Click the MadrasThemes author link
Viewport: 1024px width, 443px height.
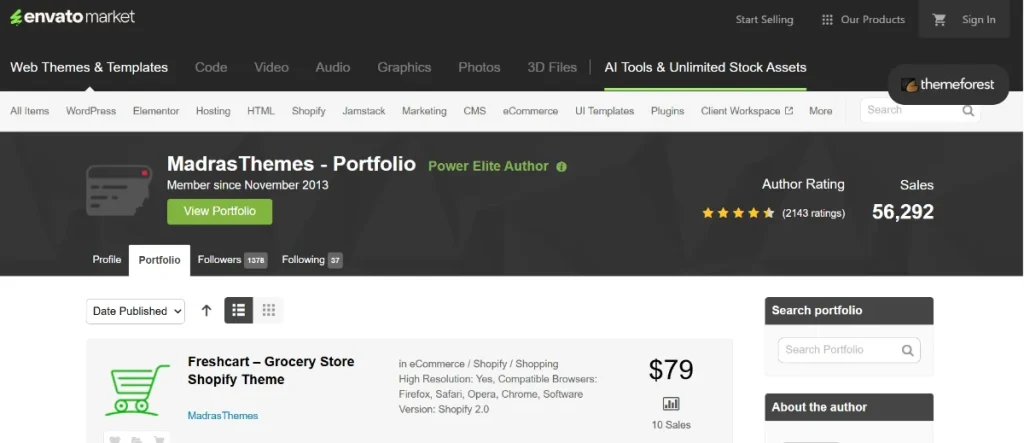click(x=223, y=416)
